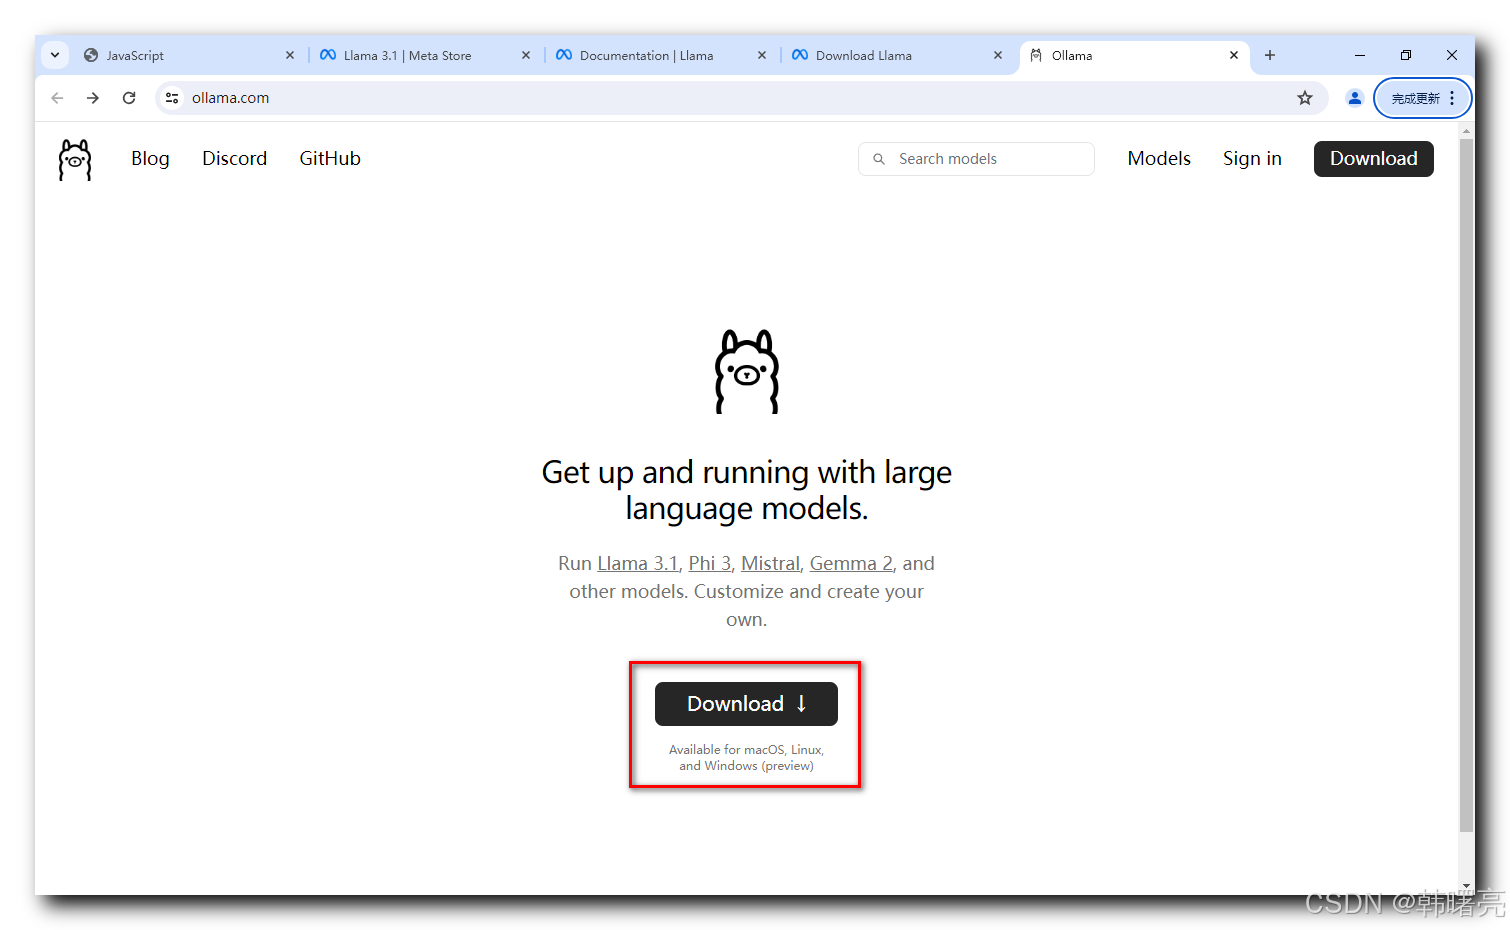The width and height of the screenshot is (1510, 930).
Task: Focus the Search models field
Action: coord(976,159)
